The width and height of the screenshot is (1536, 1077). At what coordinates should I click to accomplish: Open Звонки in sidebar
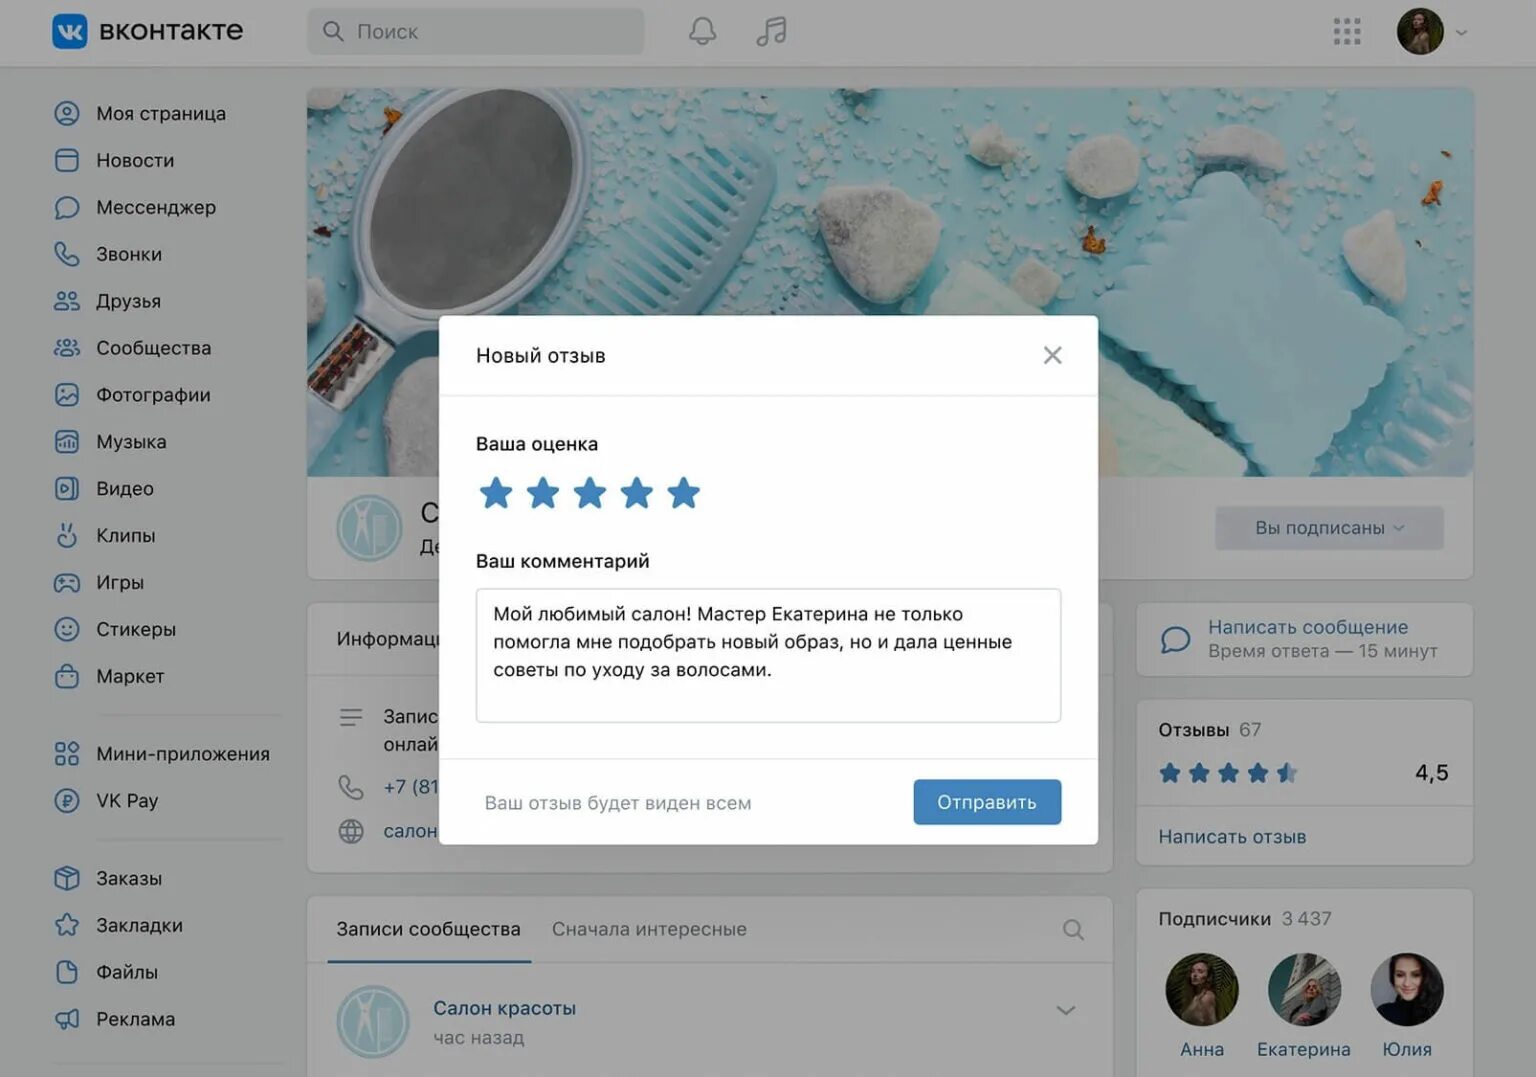coord(128,255)
